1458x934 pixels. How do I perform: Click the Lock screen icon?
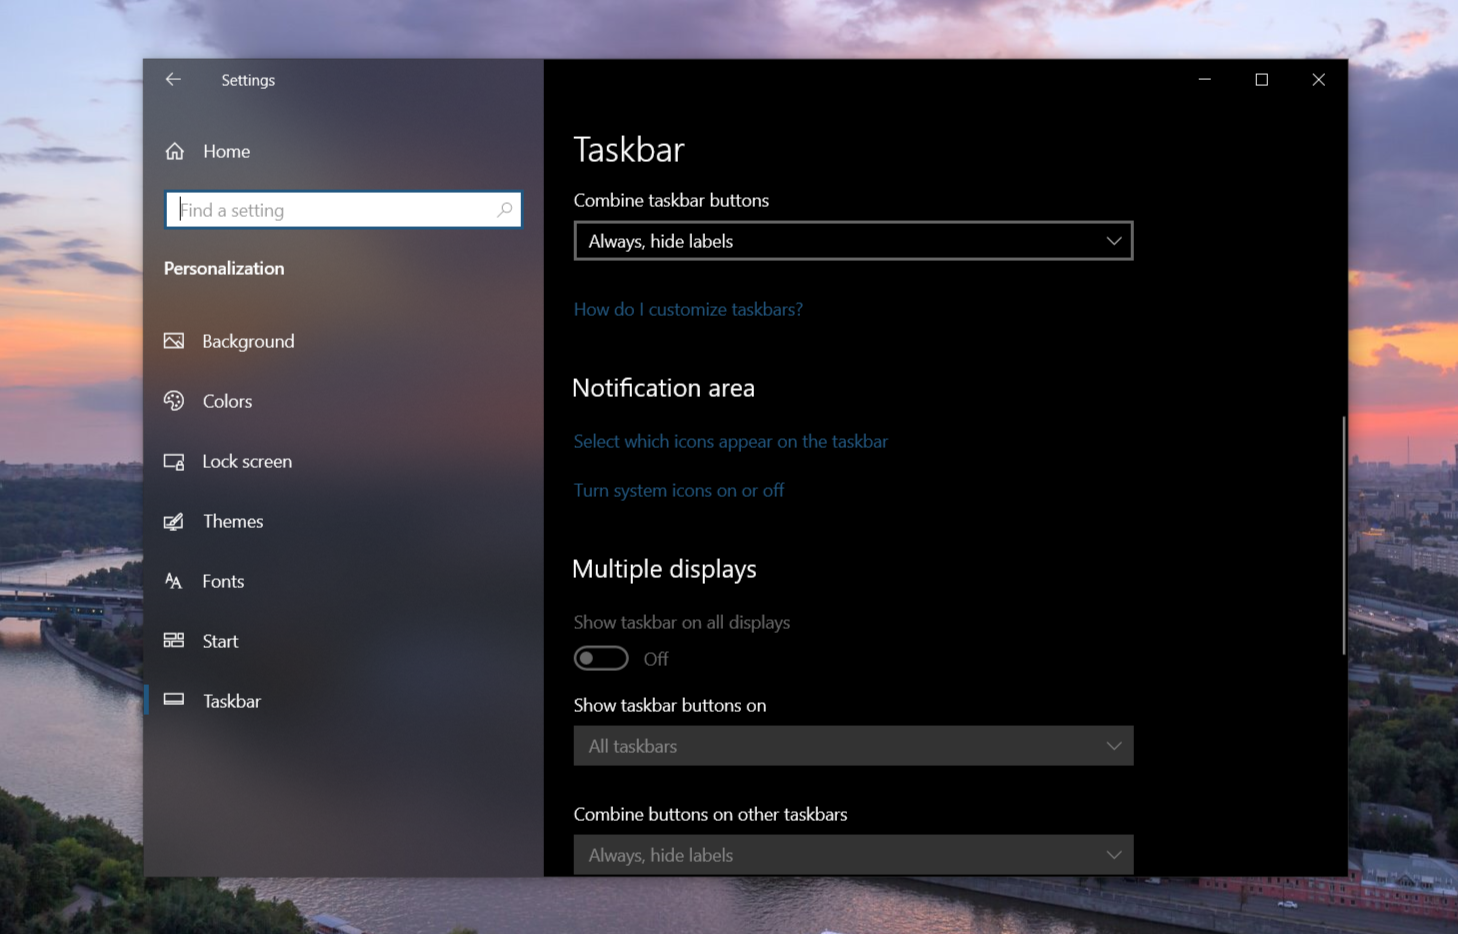pyautogui.click(x=174, y=461)
